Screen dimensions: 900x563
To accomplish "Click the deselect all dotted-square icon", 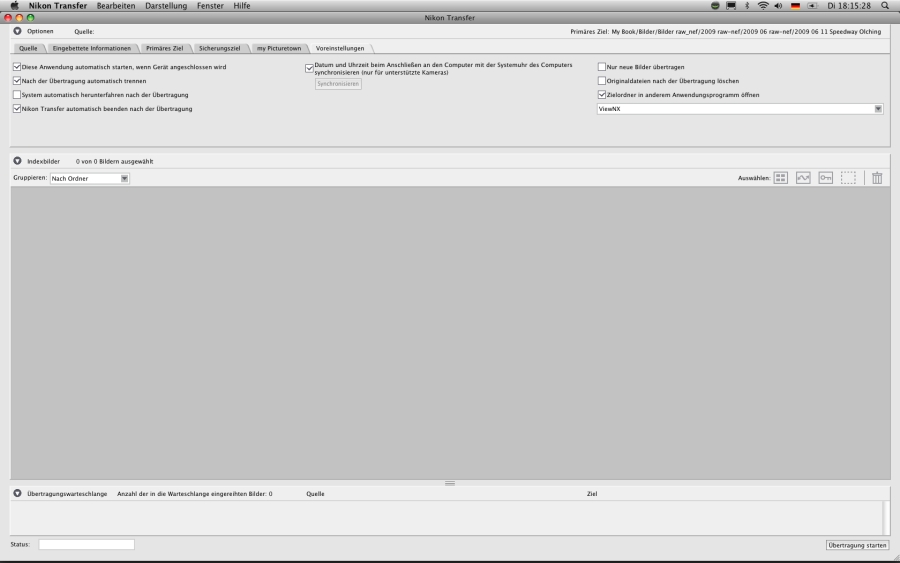I will tap(848, 178).
